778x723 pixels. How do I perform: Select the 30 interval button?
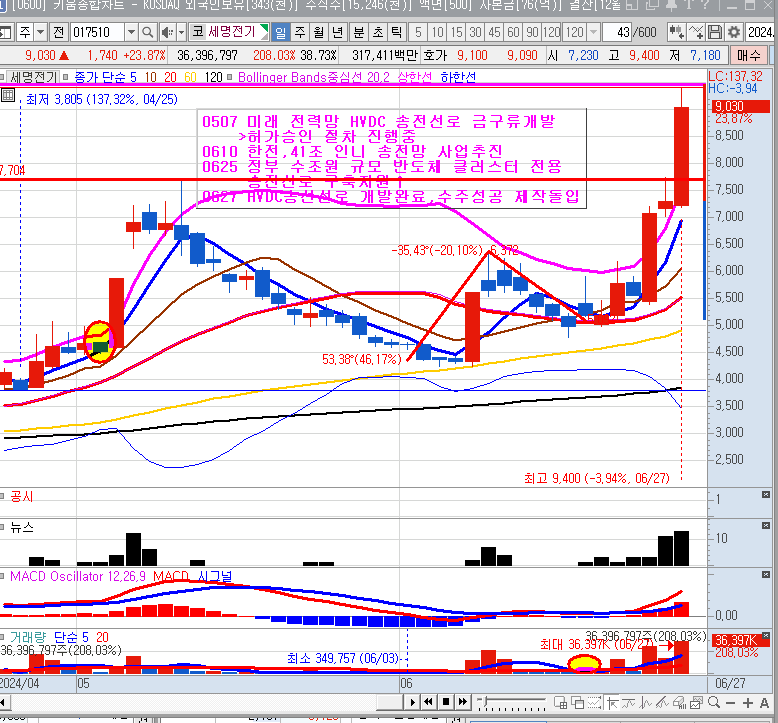click(475, 33)
